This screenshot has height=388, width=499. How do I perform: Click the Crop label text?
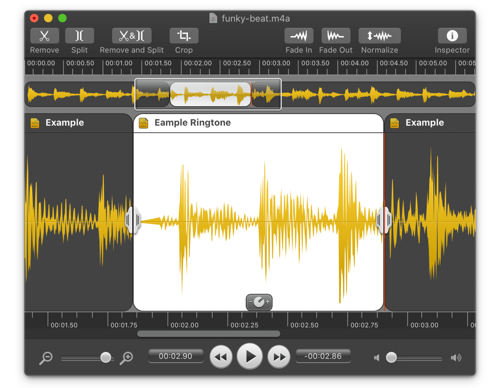click(184, 50)
